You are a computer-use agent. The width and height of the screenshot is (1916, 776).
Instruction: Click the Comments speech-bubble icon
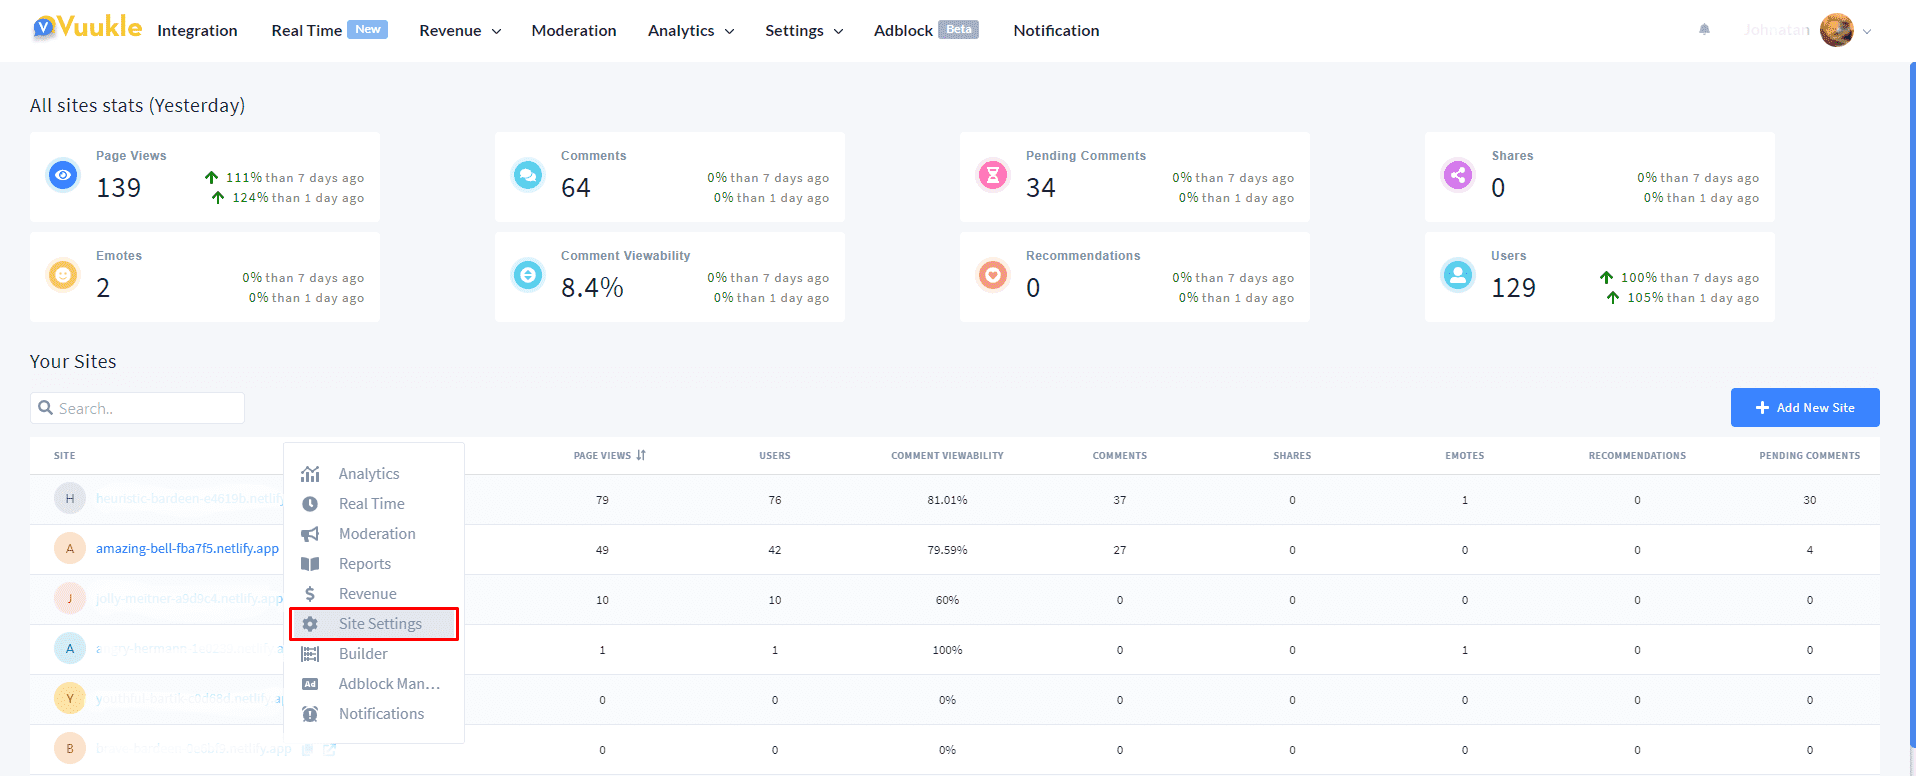tap(527, 175)
